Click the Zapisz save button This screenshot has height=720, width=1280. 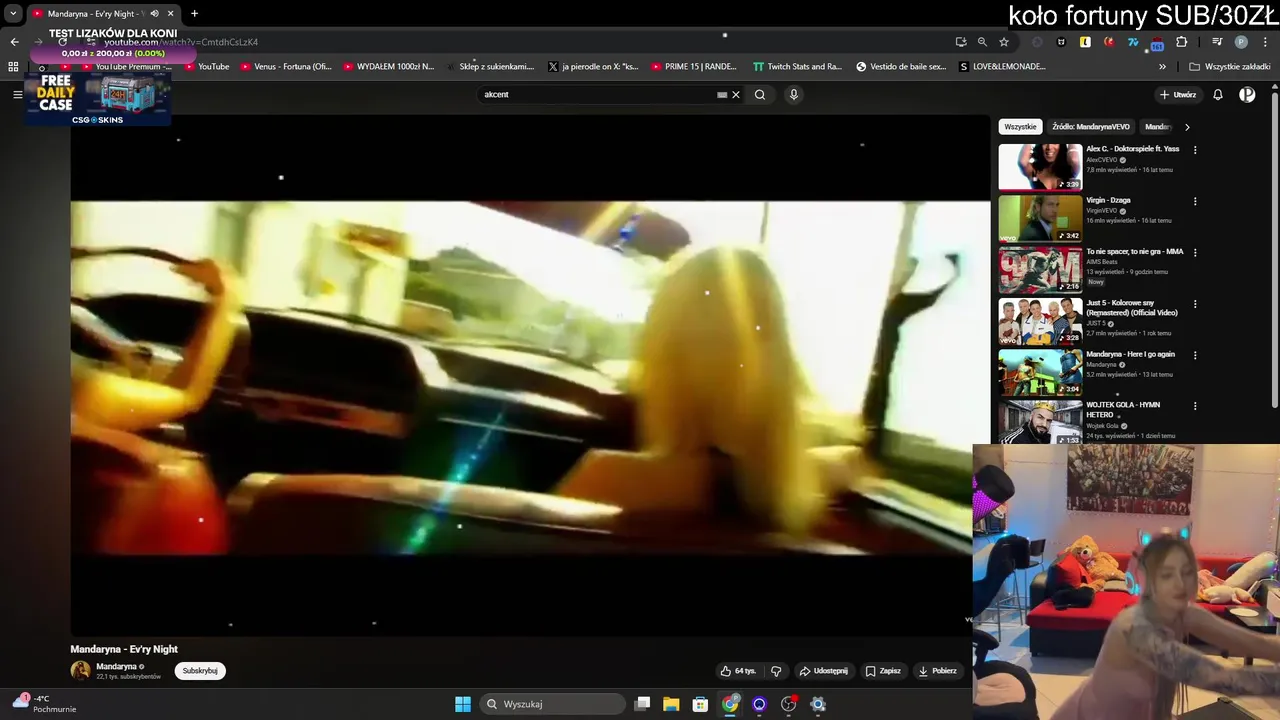(x=883, y=671)
